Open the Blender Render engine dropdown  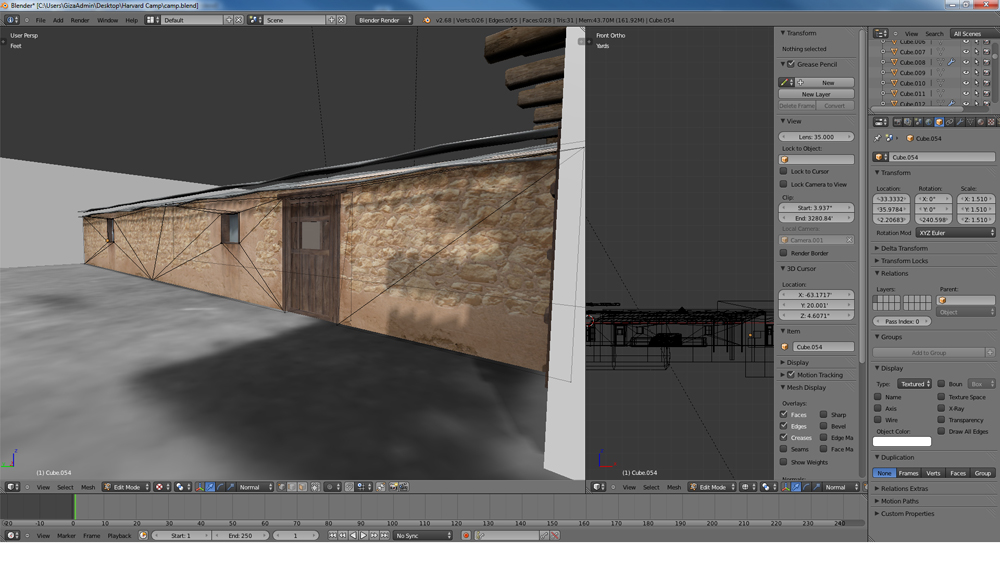(385, 20)
